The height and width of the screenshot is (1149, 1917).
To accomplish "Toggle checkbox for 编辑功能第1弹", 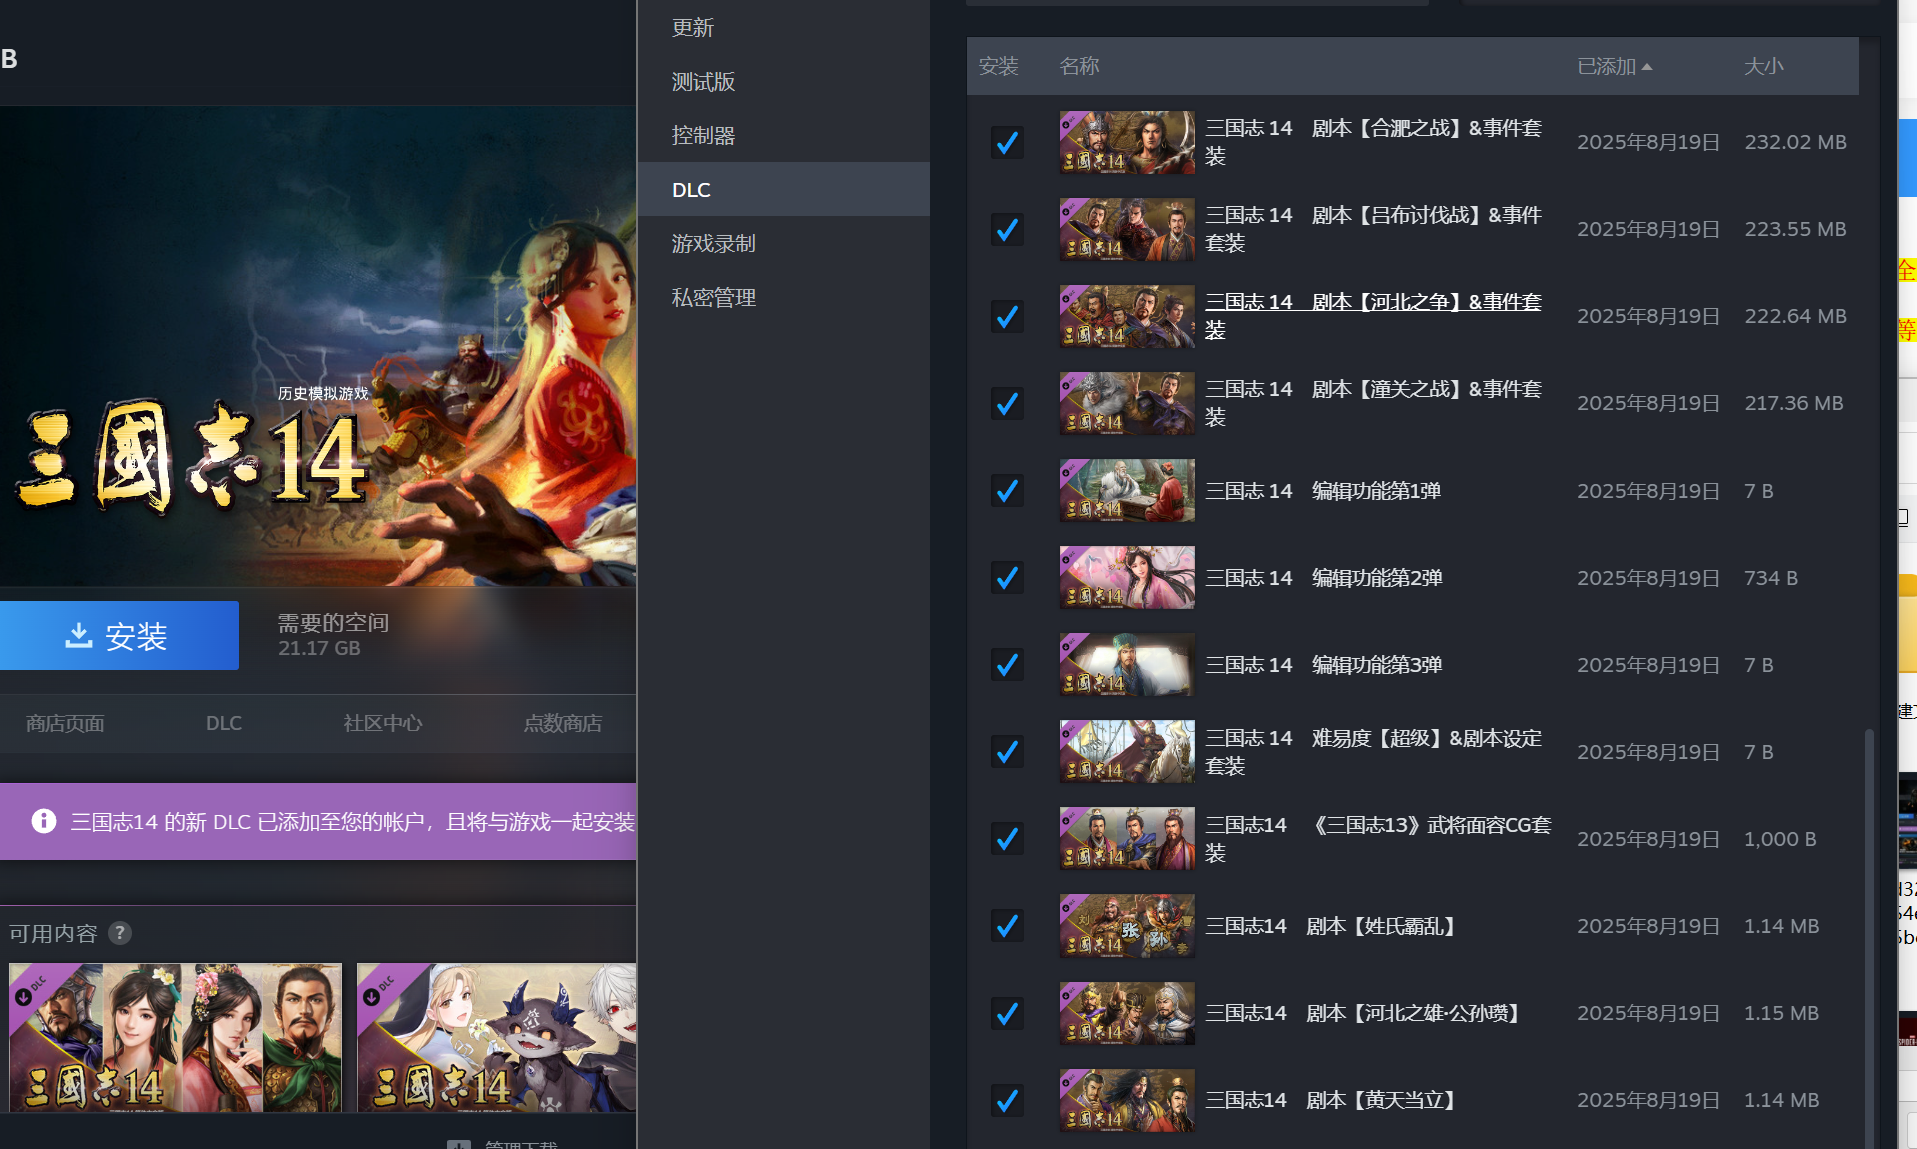I will point(1007,490).
